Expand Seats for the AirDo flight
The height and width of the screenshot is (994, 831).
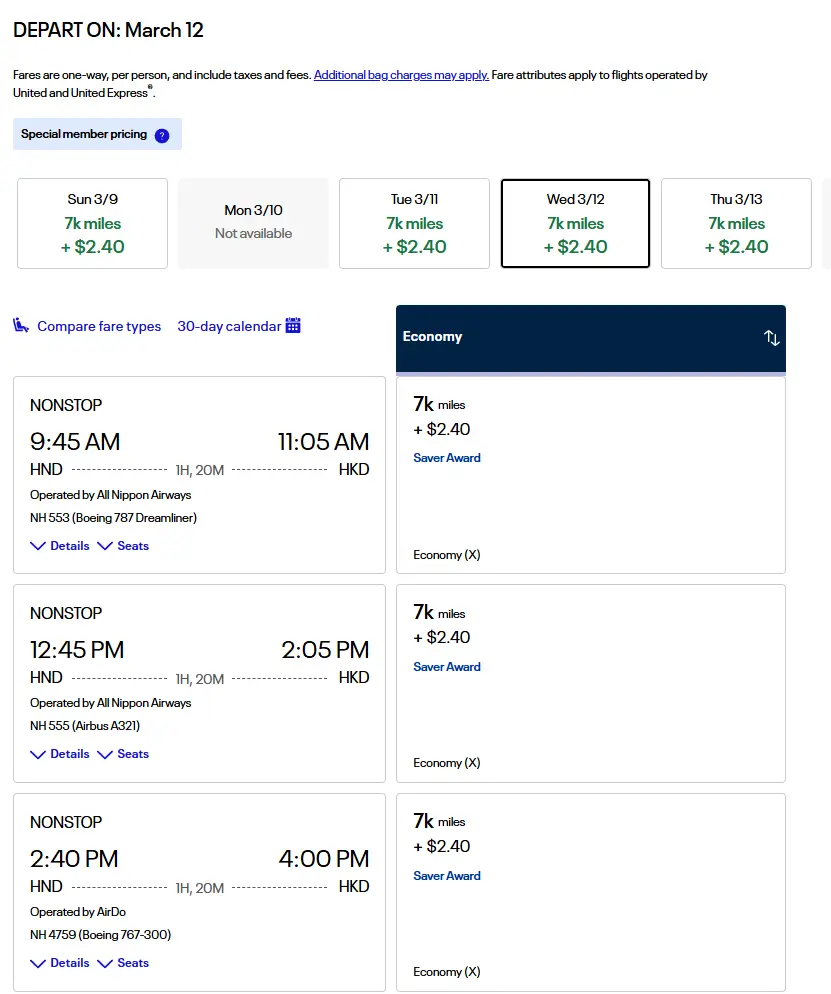point(123,963)
